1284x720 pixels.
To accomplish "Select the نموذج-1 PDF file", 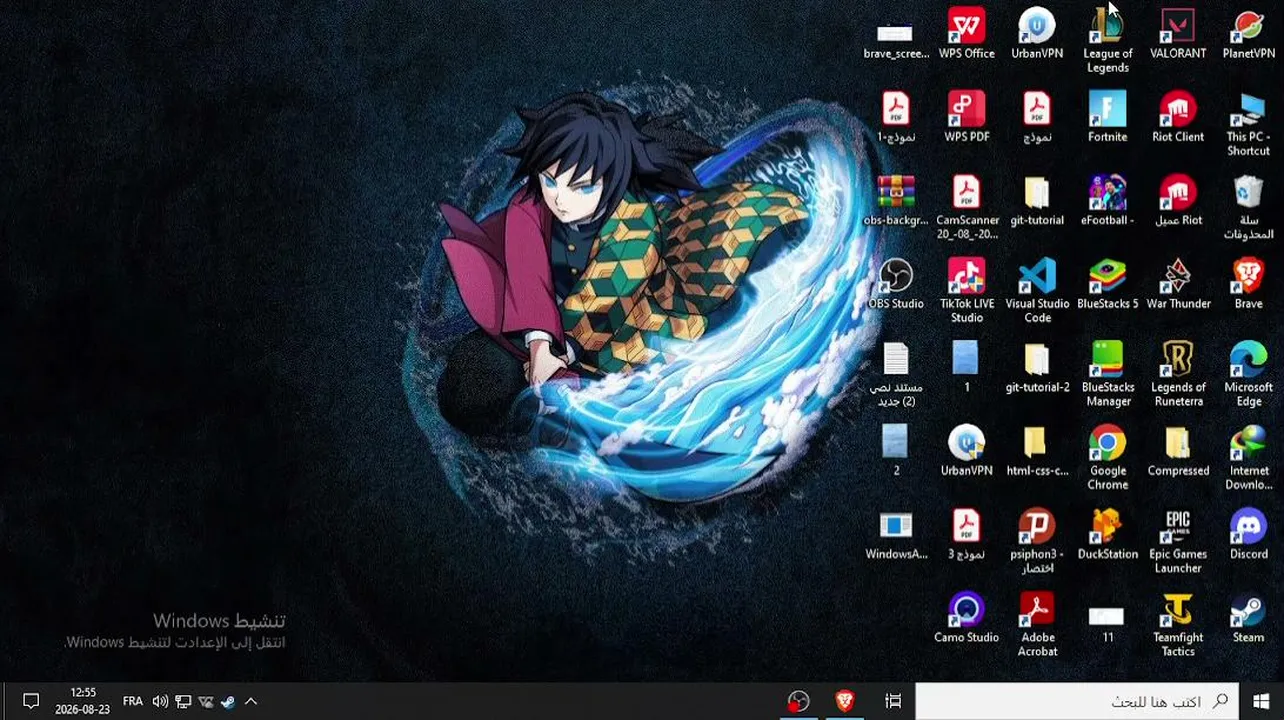I will 895,117.
